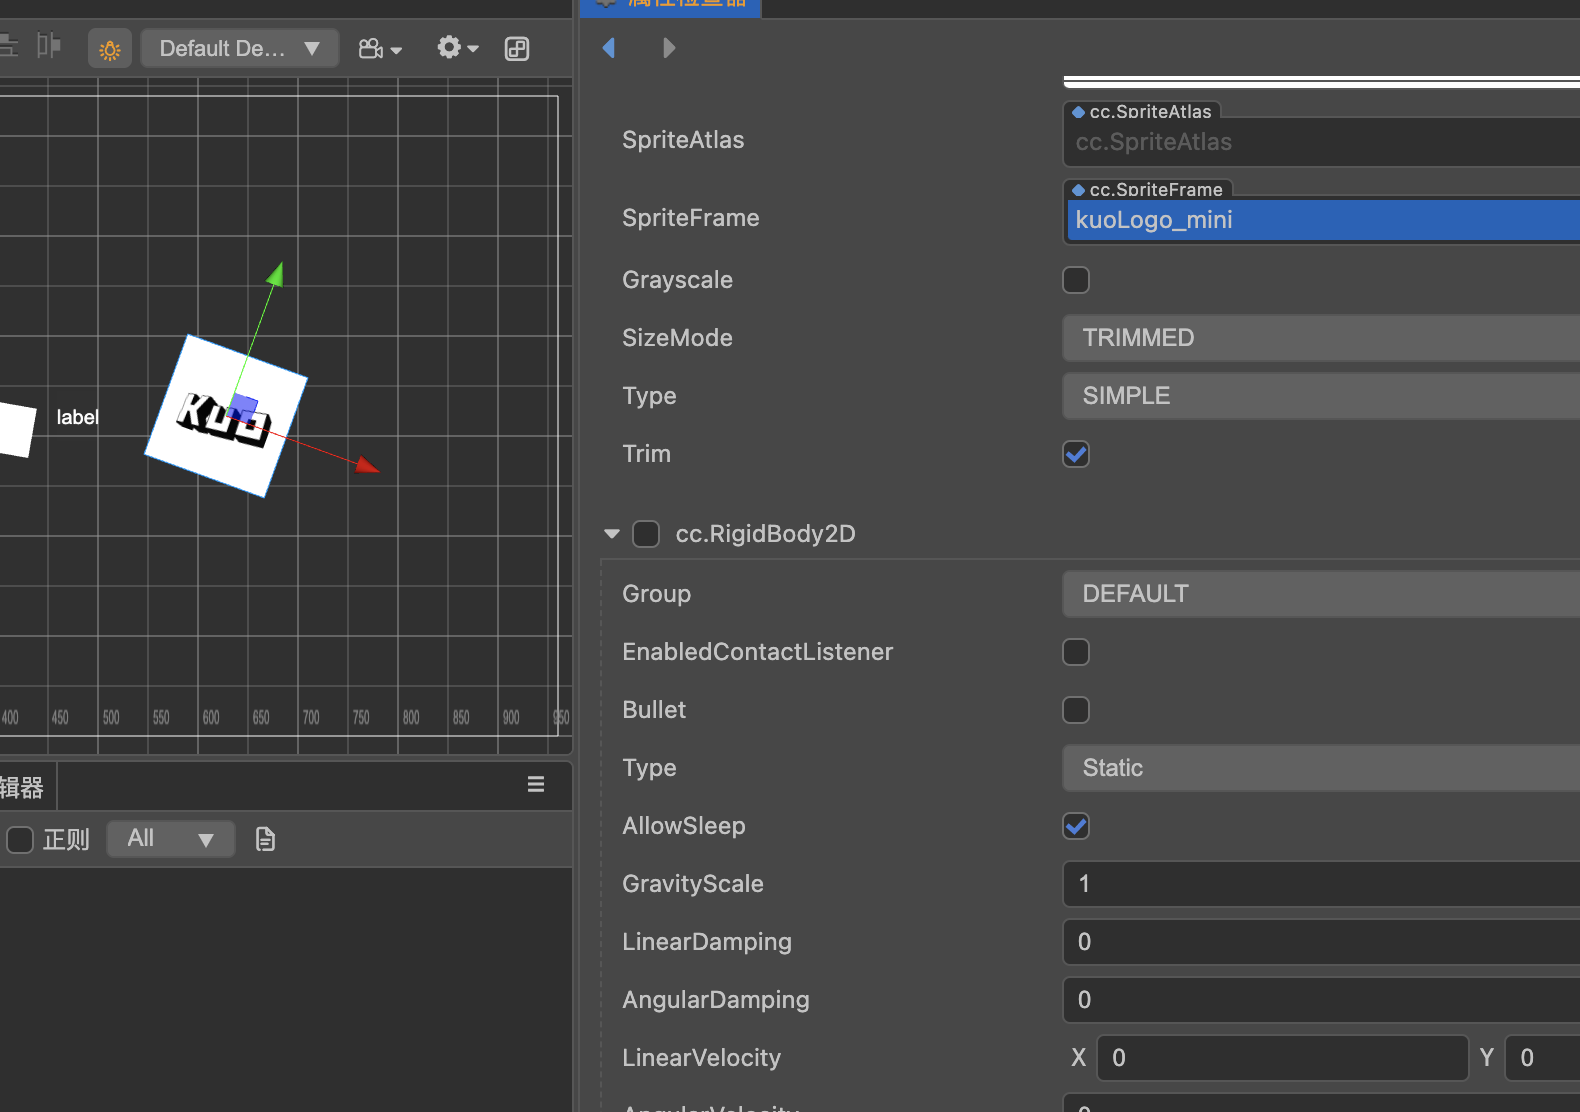Toggle the Bullet checkbox
This screenshot has height=1112, width=1580.
pyautogui.click(x=1076, y=710)
